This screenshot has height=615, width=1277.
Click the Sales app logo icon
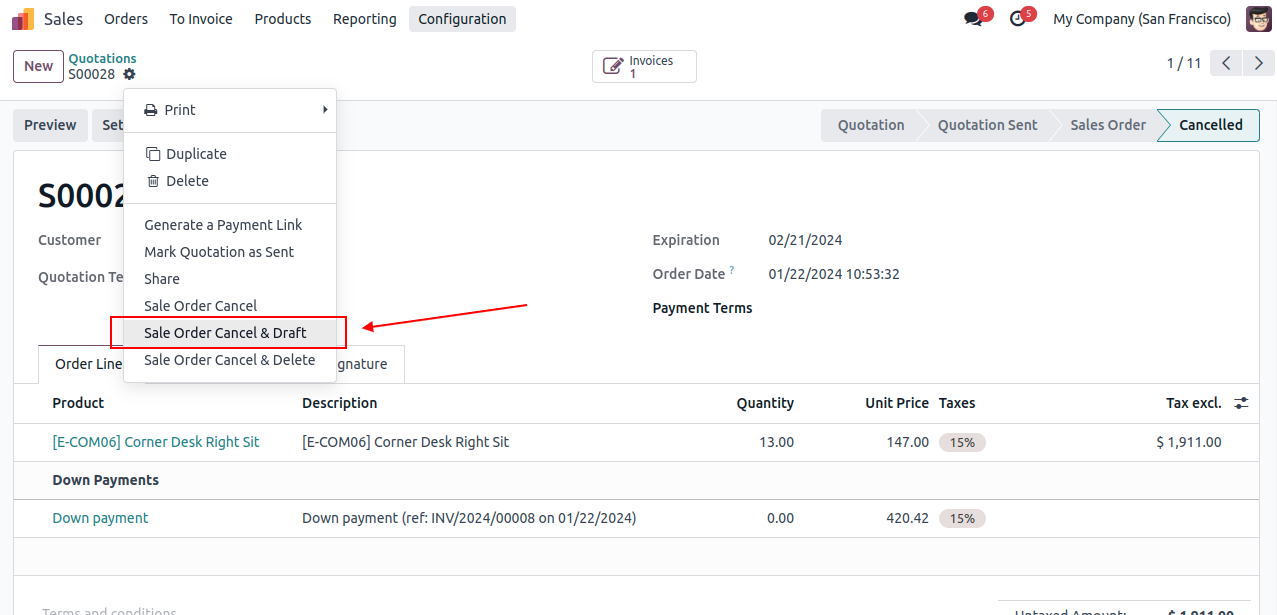[23, 19]
